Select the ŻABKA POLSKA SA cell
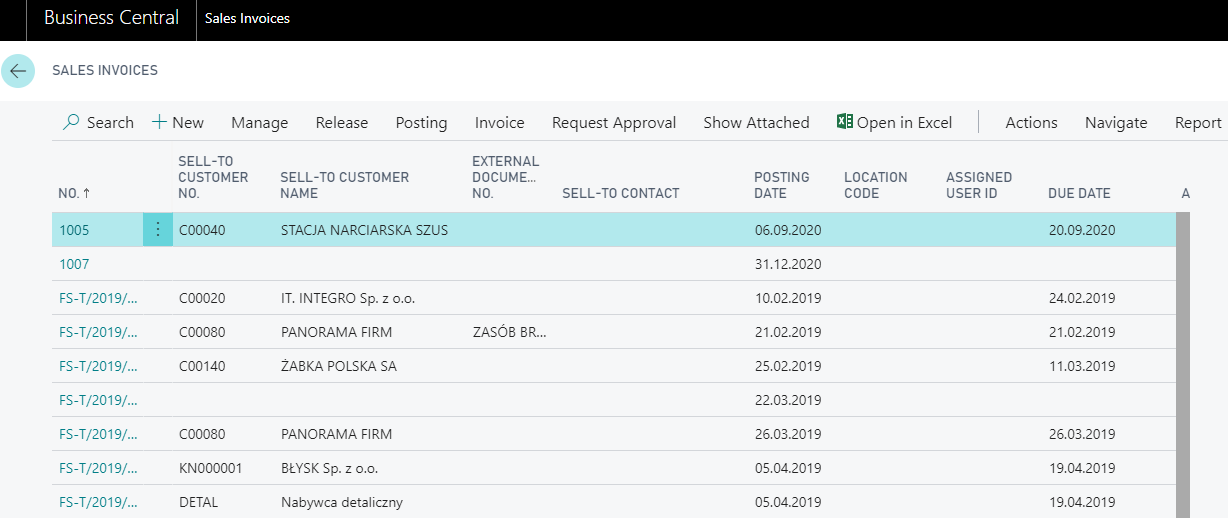This screenshot has width=1228, height=518. pyautogui.click(x=339, y=366)
